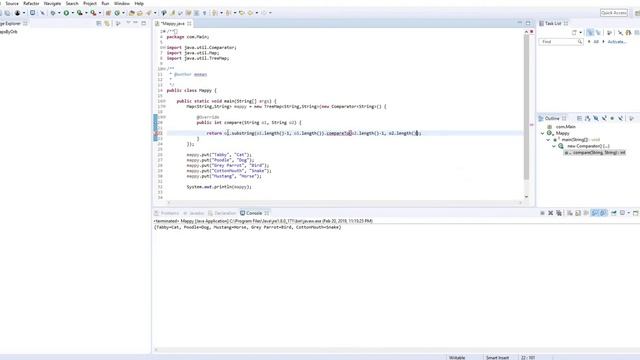Click the Save All icon in main toolbar
Screen dimensions: 640x360
(x=7, y=13)
